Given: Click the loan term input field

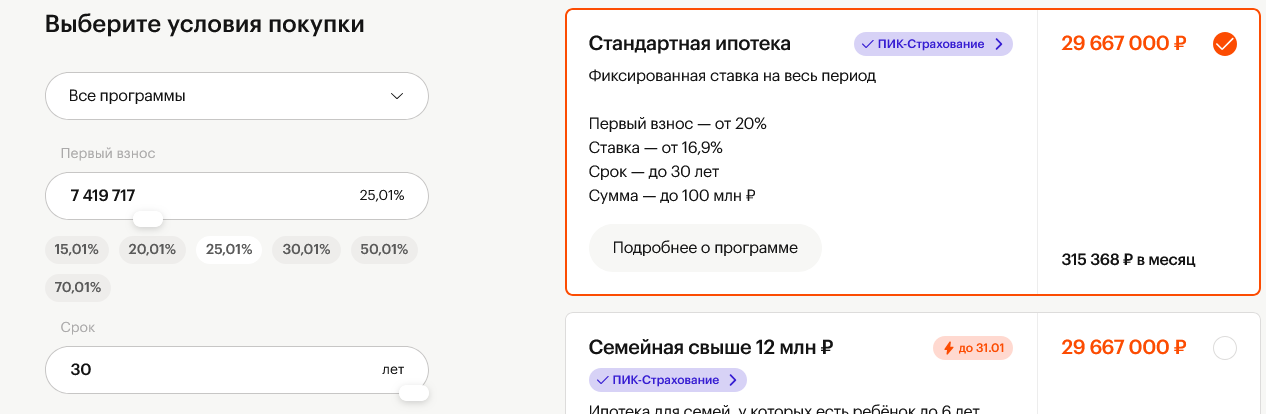Looking at the screenshot, I should click(x=200, y=370).
